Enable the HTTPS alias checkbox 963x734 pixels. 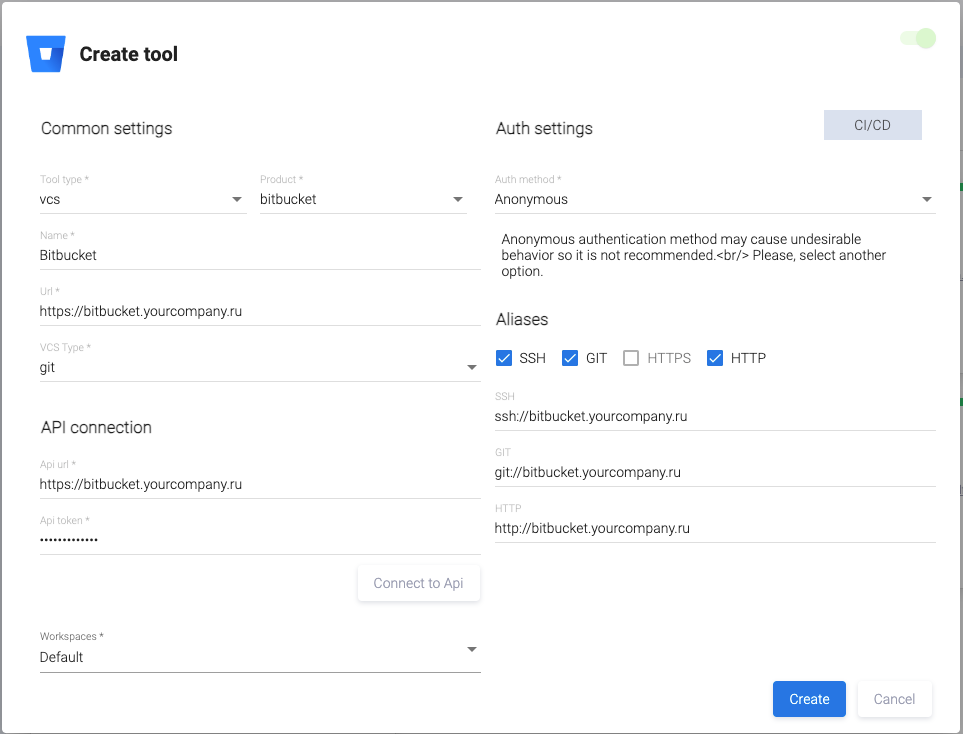[631, 358]
